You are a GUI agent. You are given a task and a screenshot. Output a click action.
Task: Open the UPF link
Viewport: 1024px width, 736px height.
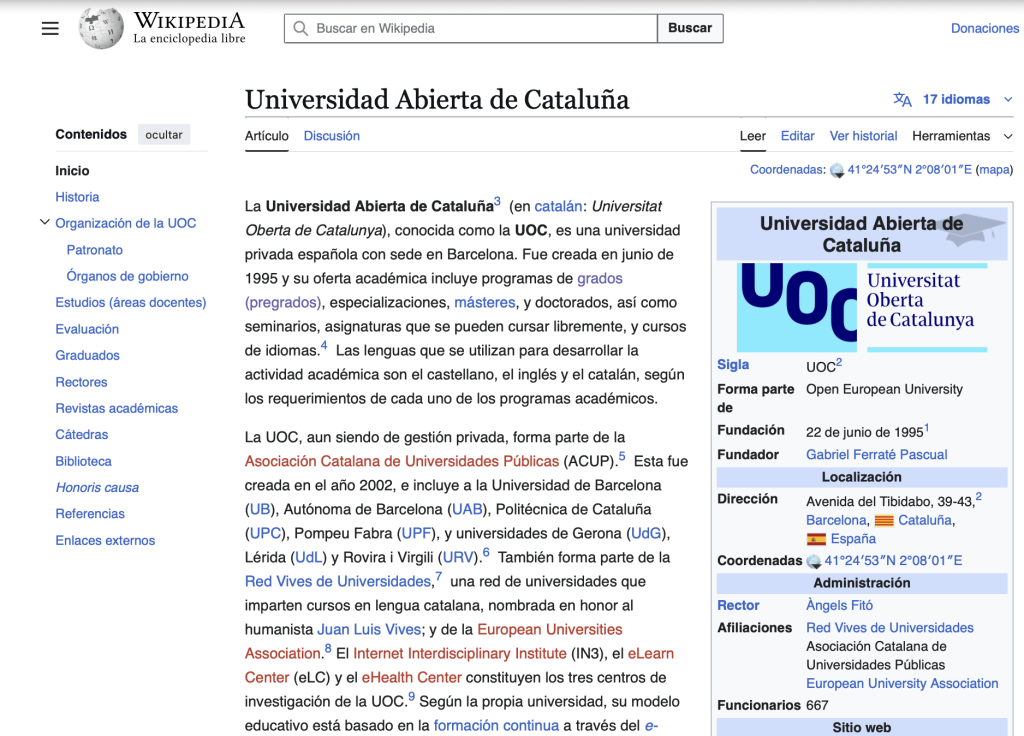tap(417, 534)
